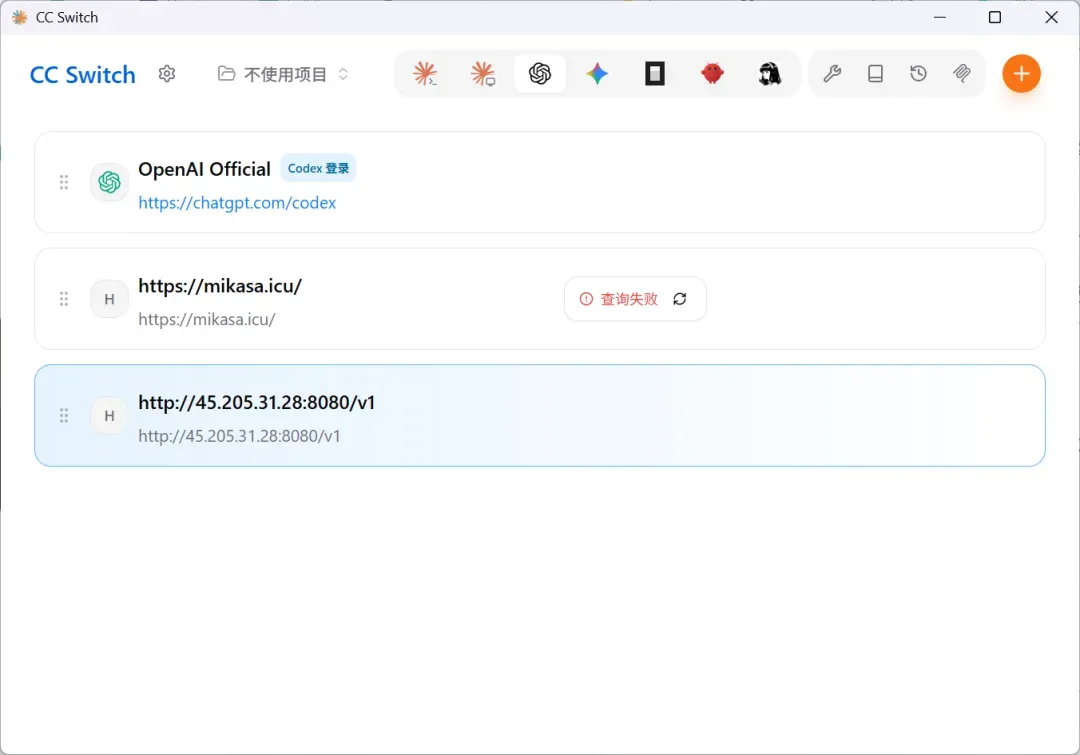
Task: Select the Claude Desktop app tab
Action: pos(482,74)
